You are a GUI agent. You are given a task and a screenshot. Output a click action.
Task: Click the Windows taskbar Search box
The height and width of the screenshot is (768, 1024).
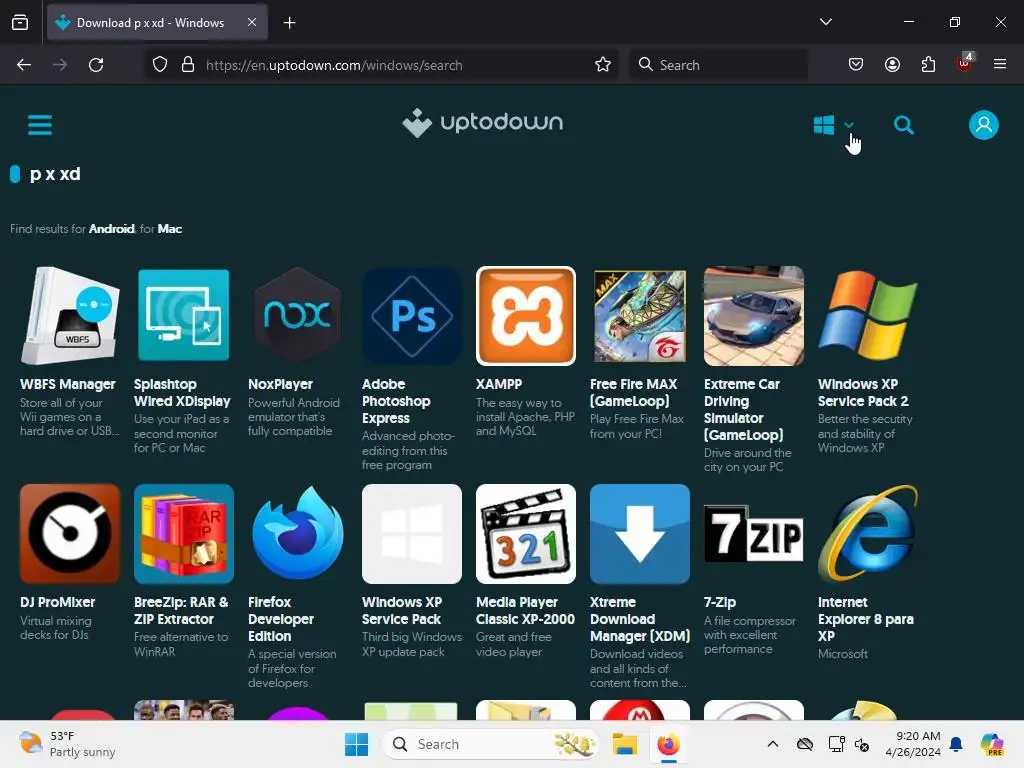click(x=491, y=744)
